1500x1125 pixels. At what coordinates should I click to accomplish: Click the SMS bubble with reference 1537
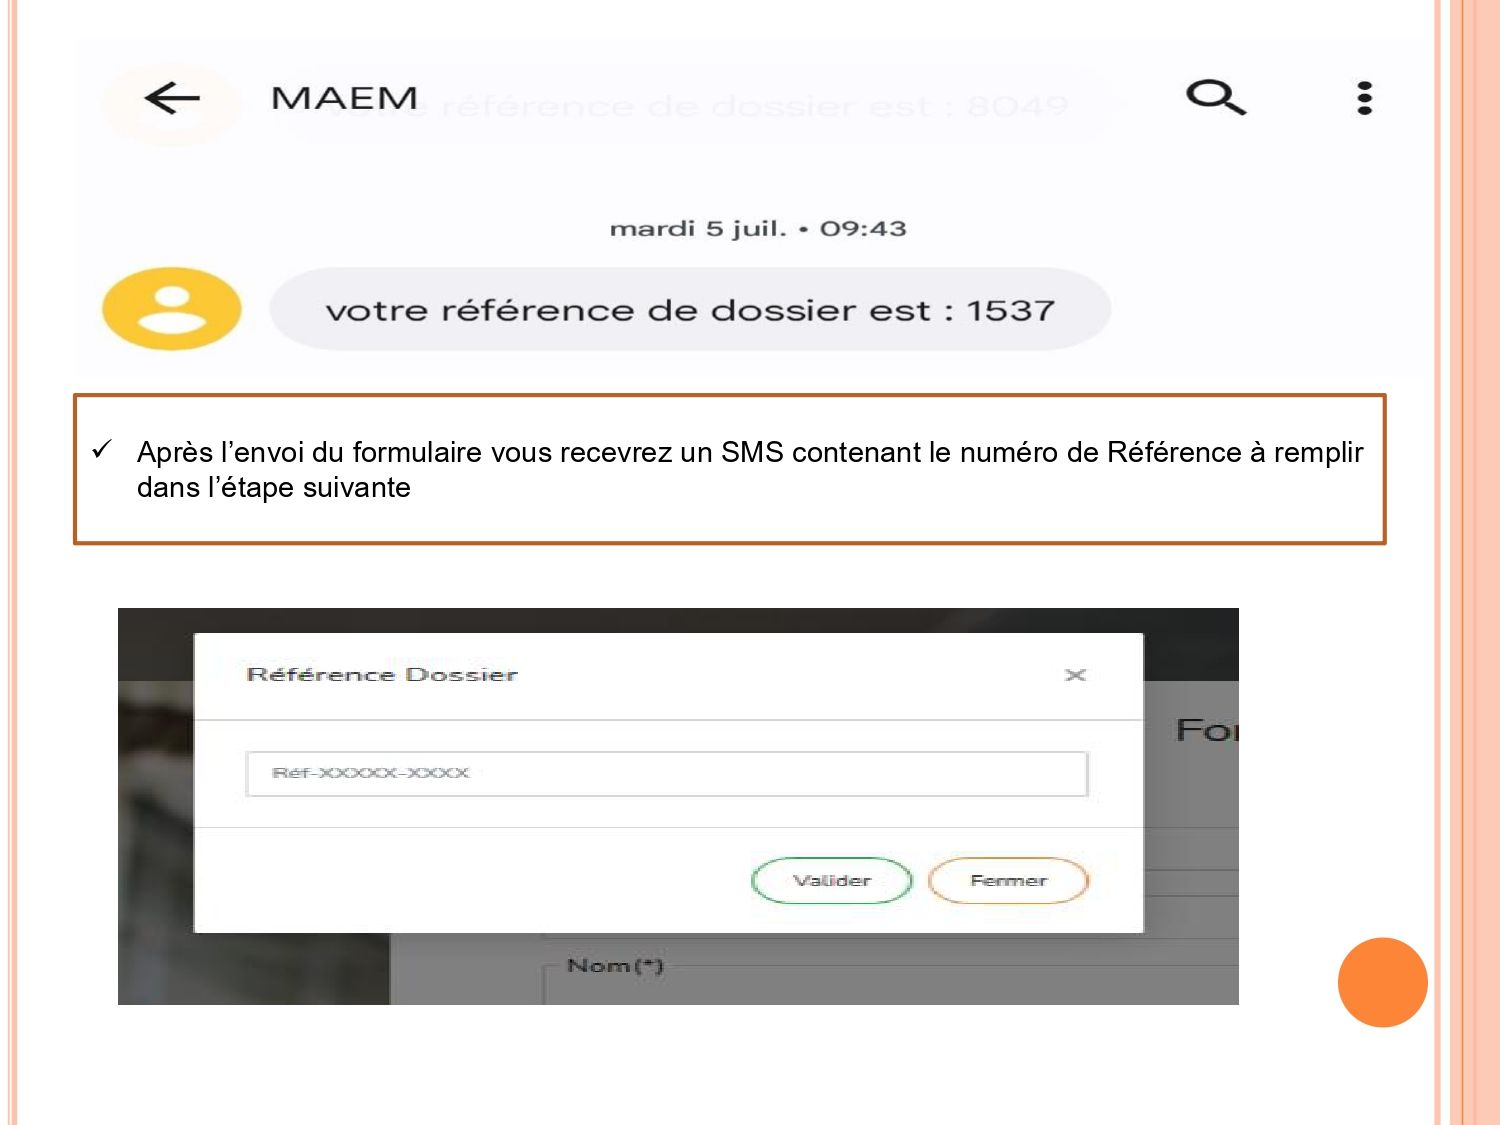pos(689,310)
